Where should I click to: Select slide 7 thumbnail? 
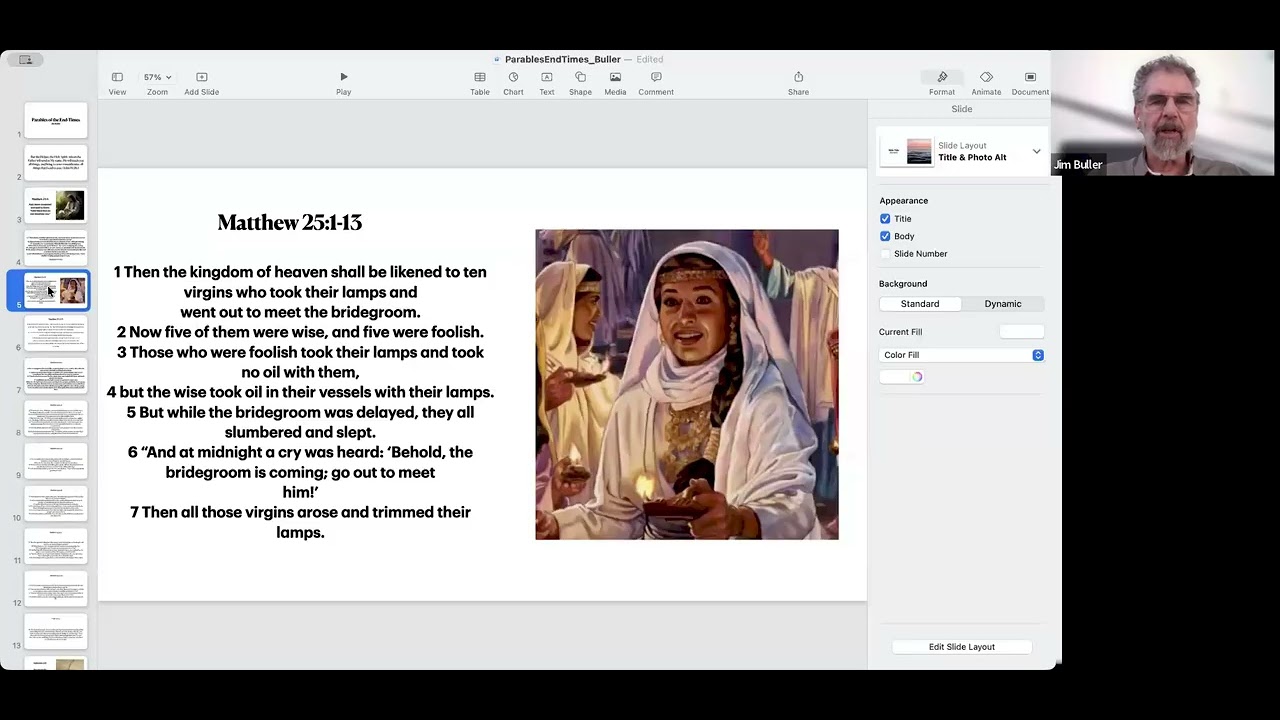pyautogui.click(x=56, y=376)
